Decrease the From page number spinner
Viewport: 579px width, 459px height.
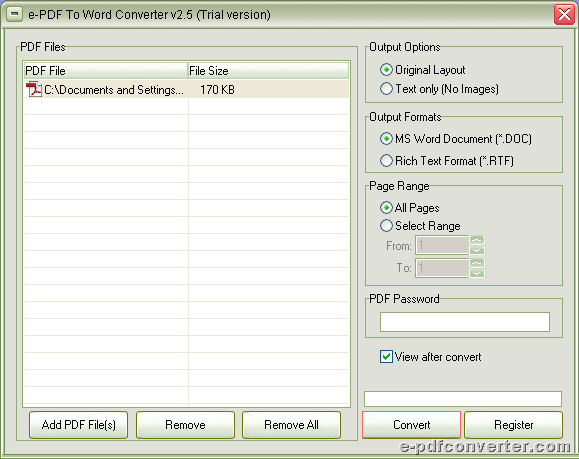coord(477,250)
